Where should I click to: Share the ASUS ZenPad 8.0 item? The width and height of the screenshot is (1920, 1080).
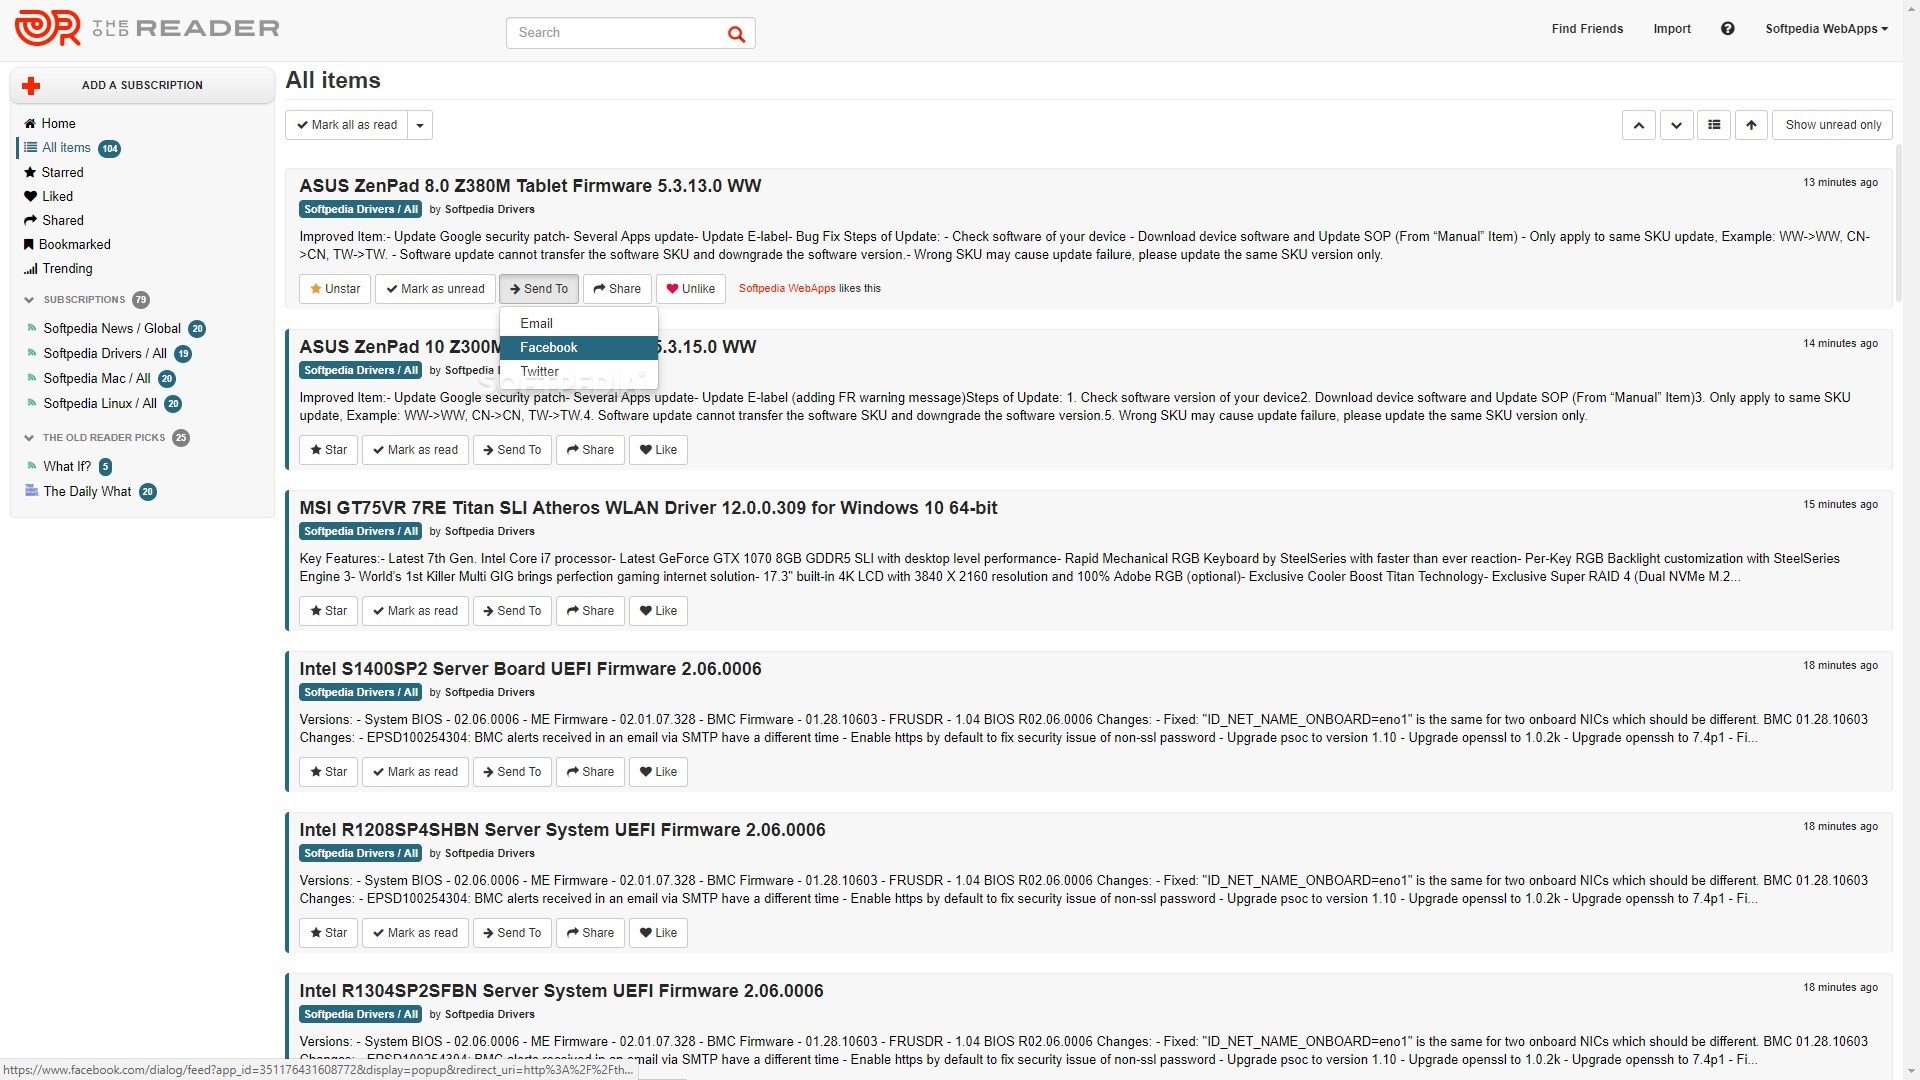[617, 289]
